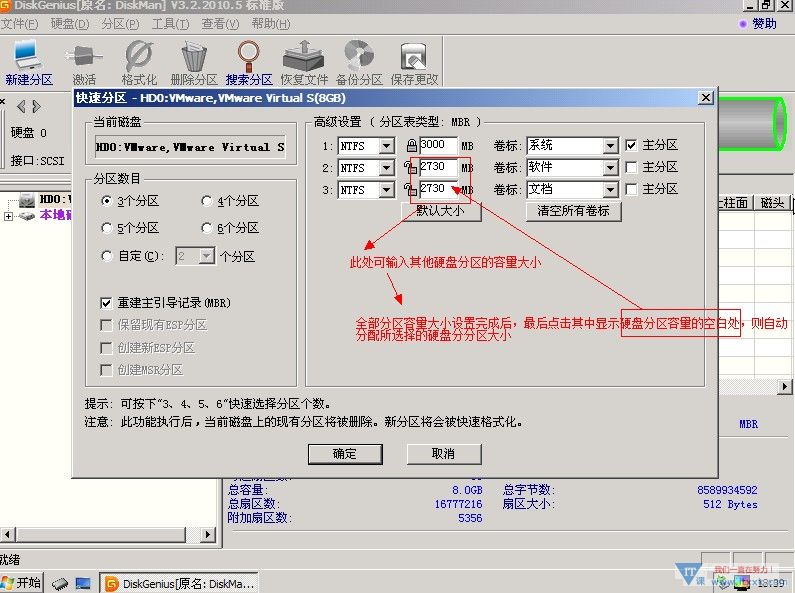795x593 pixels.
Task: Click left pane horizontal scrollbar right arrow
Action: tap(207, 534)
